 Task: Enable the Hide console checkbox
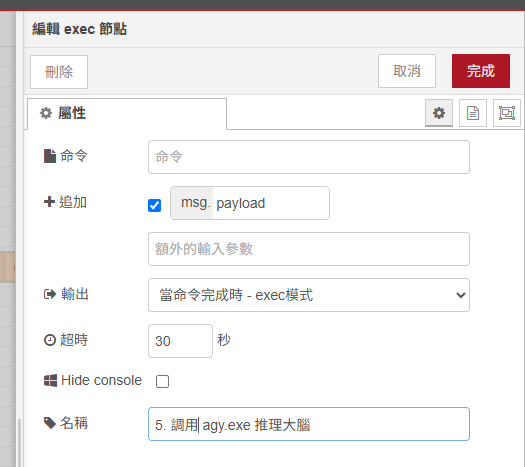(162, 381)
